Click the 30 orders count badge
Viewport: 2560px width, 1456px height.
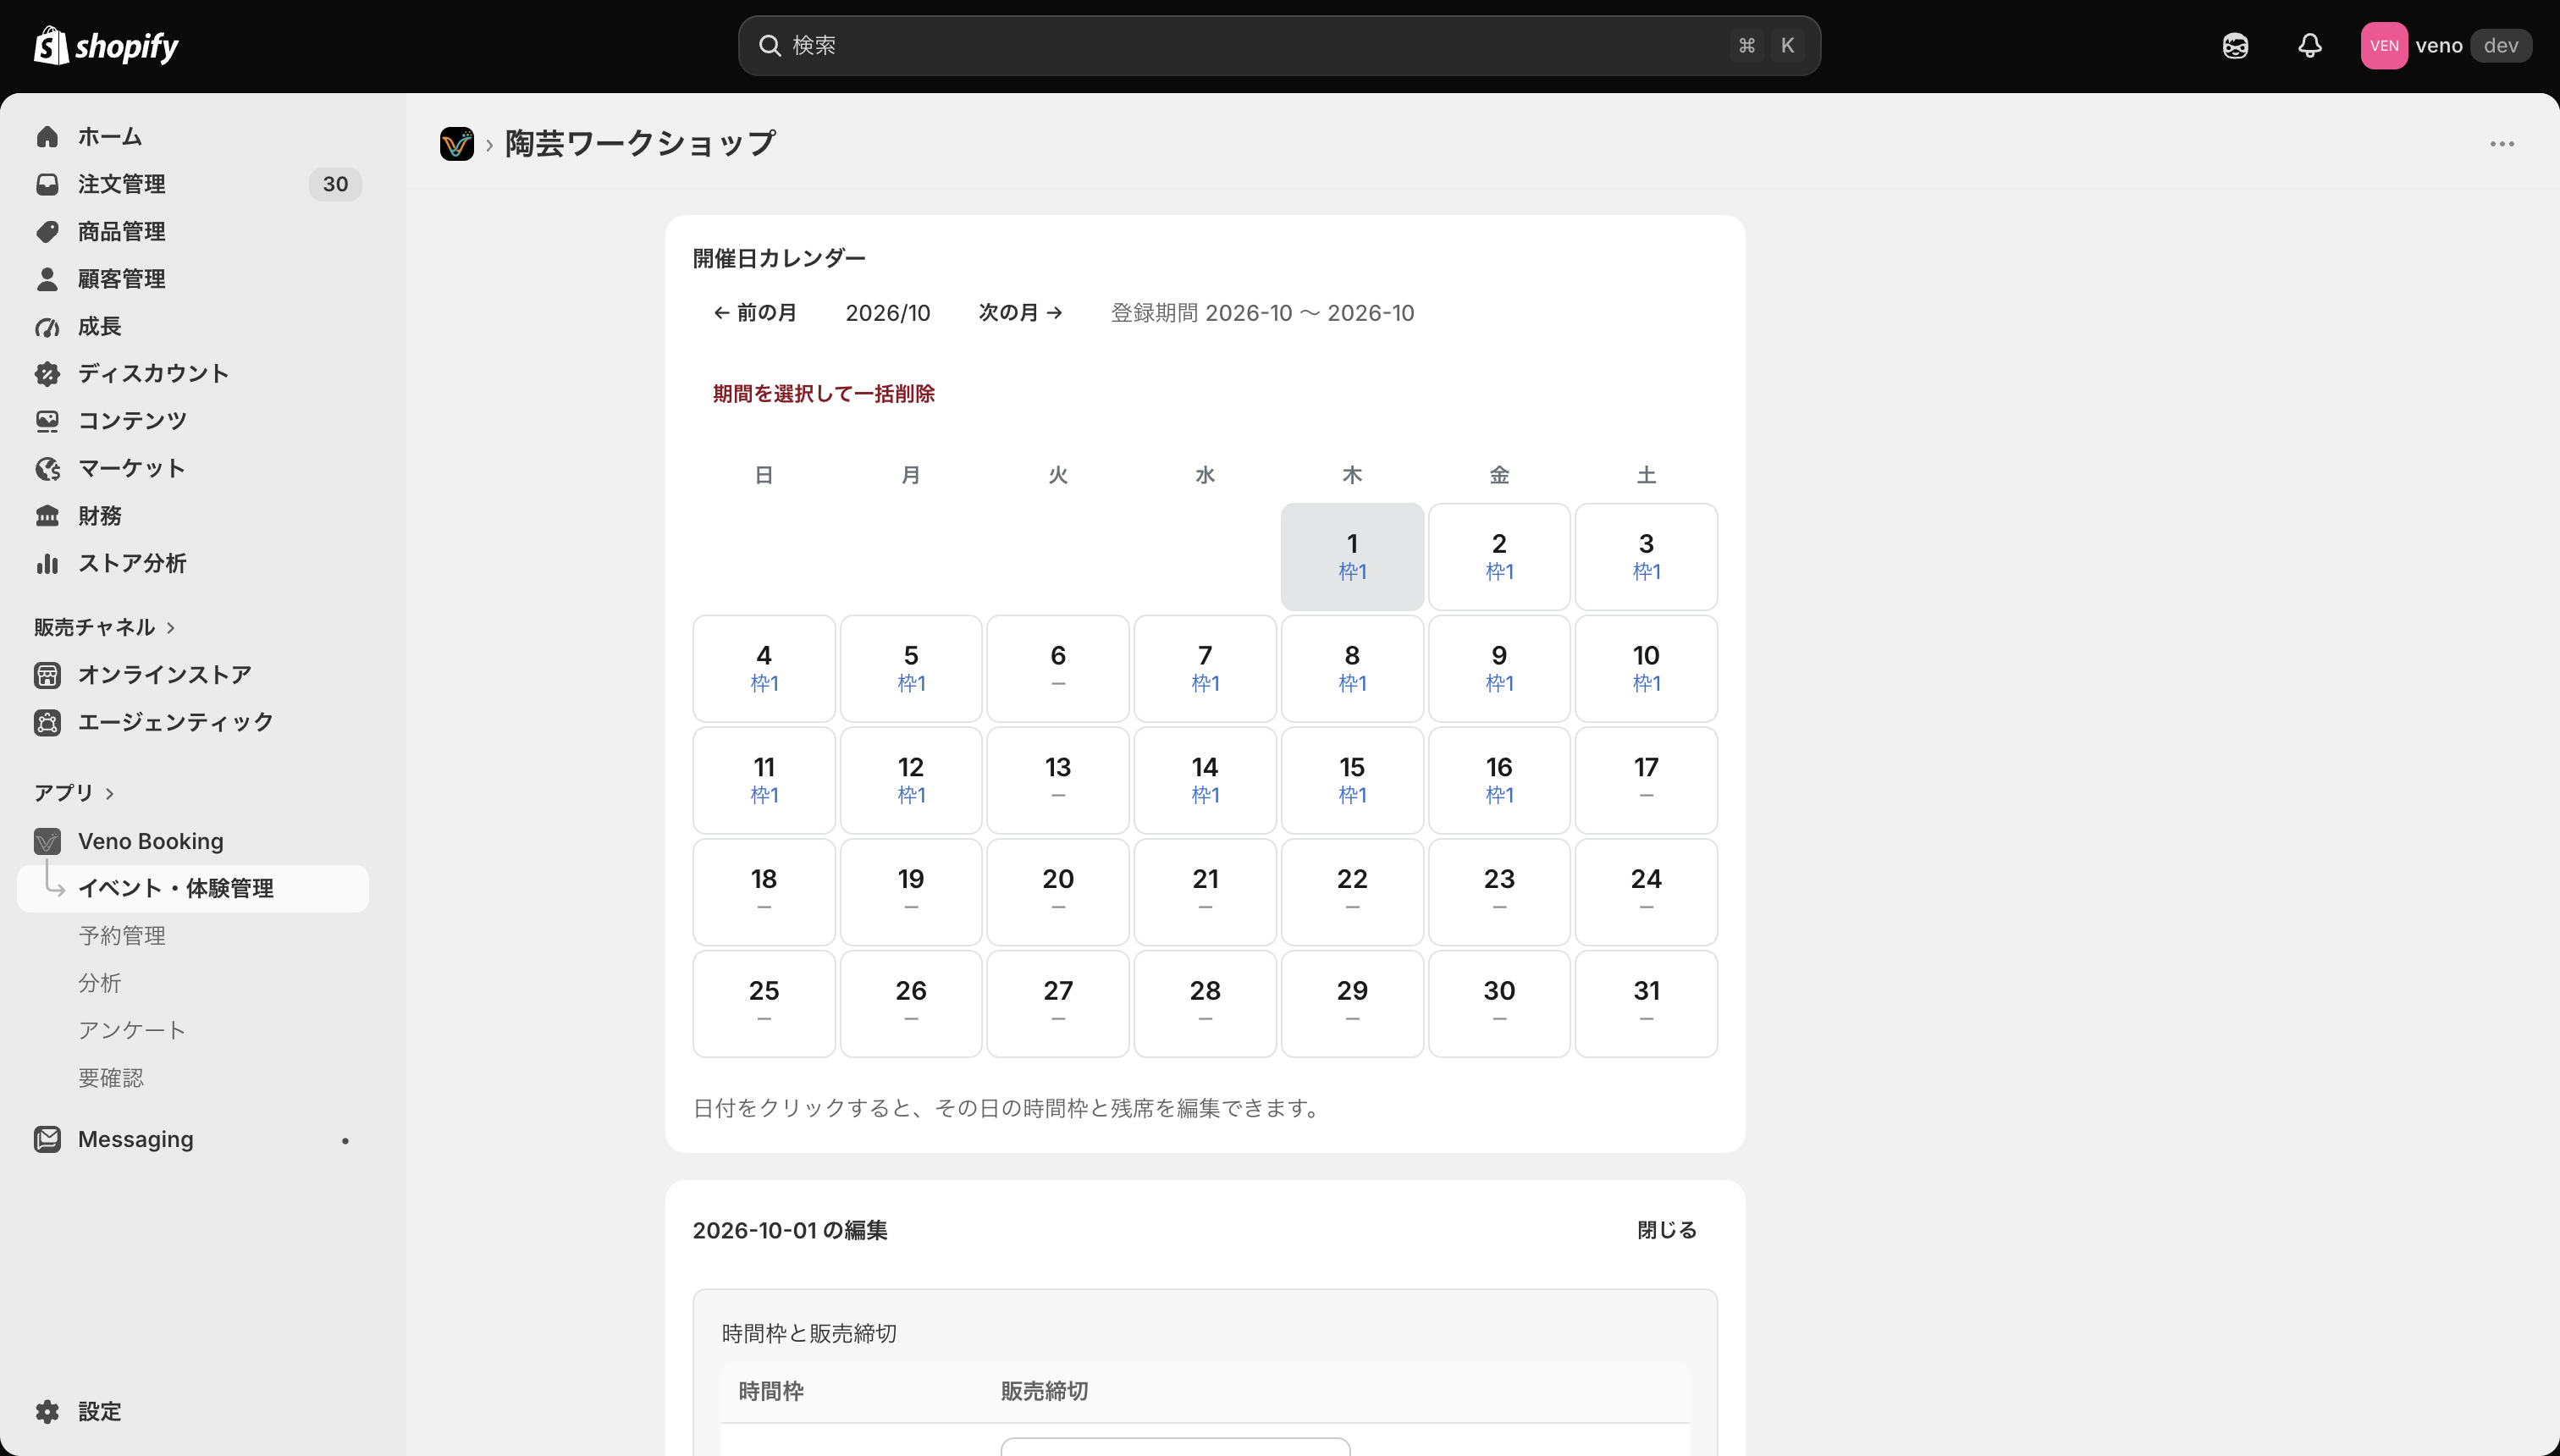335,184
